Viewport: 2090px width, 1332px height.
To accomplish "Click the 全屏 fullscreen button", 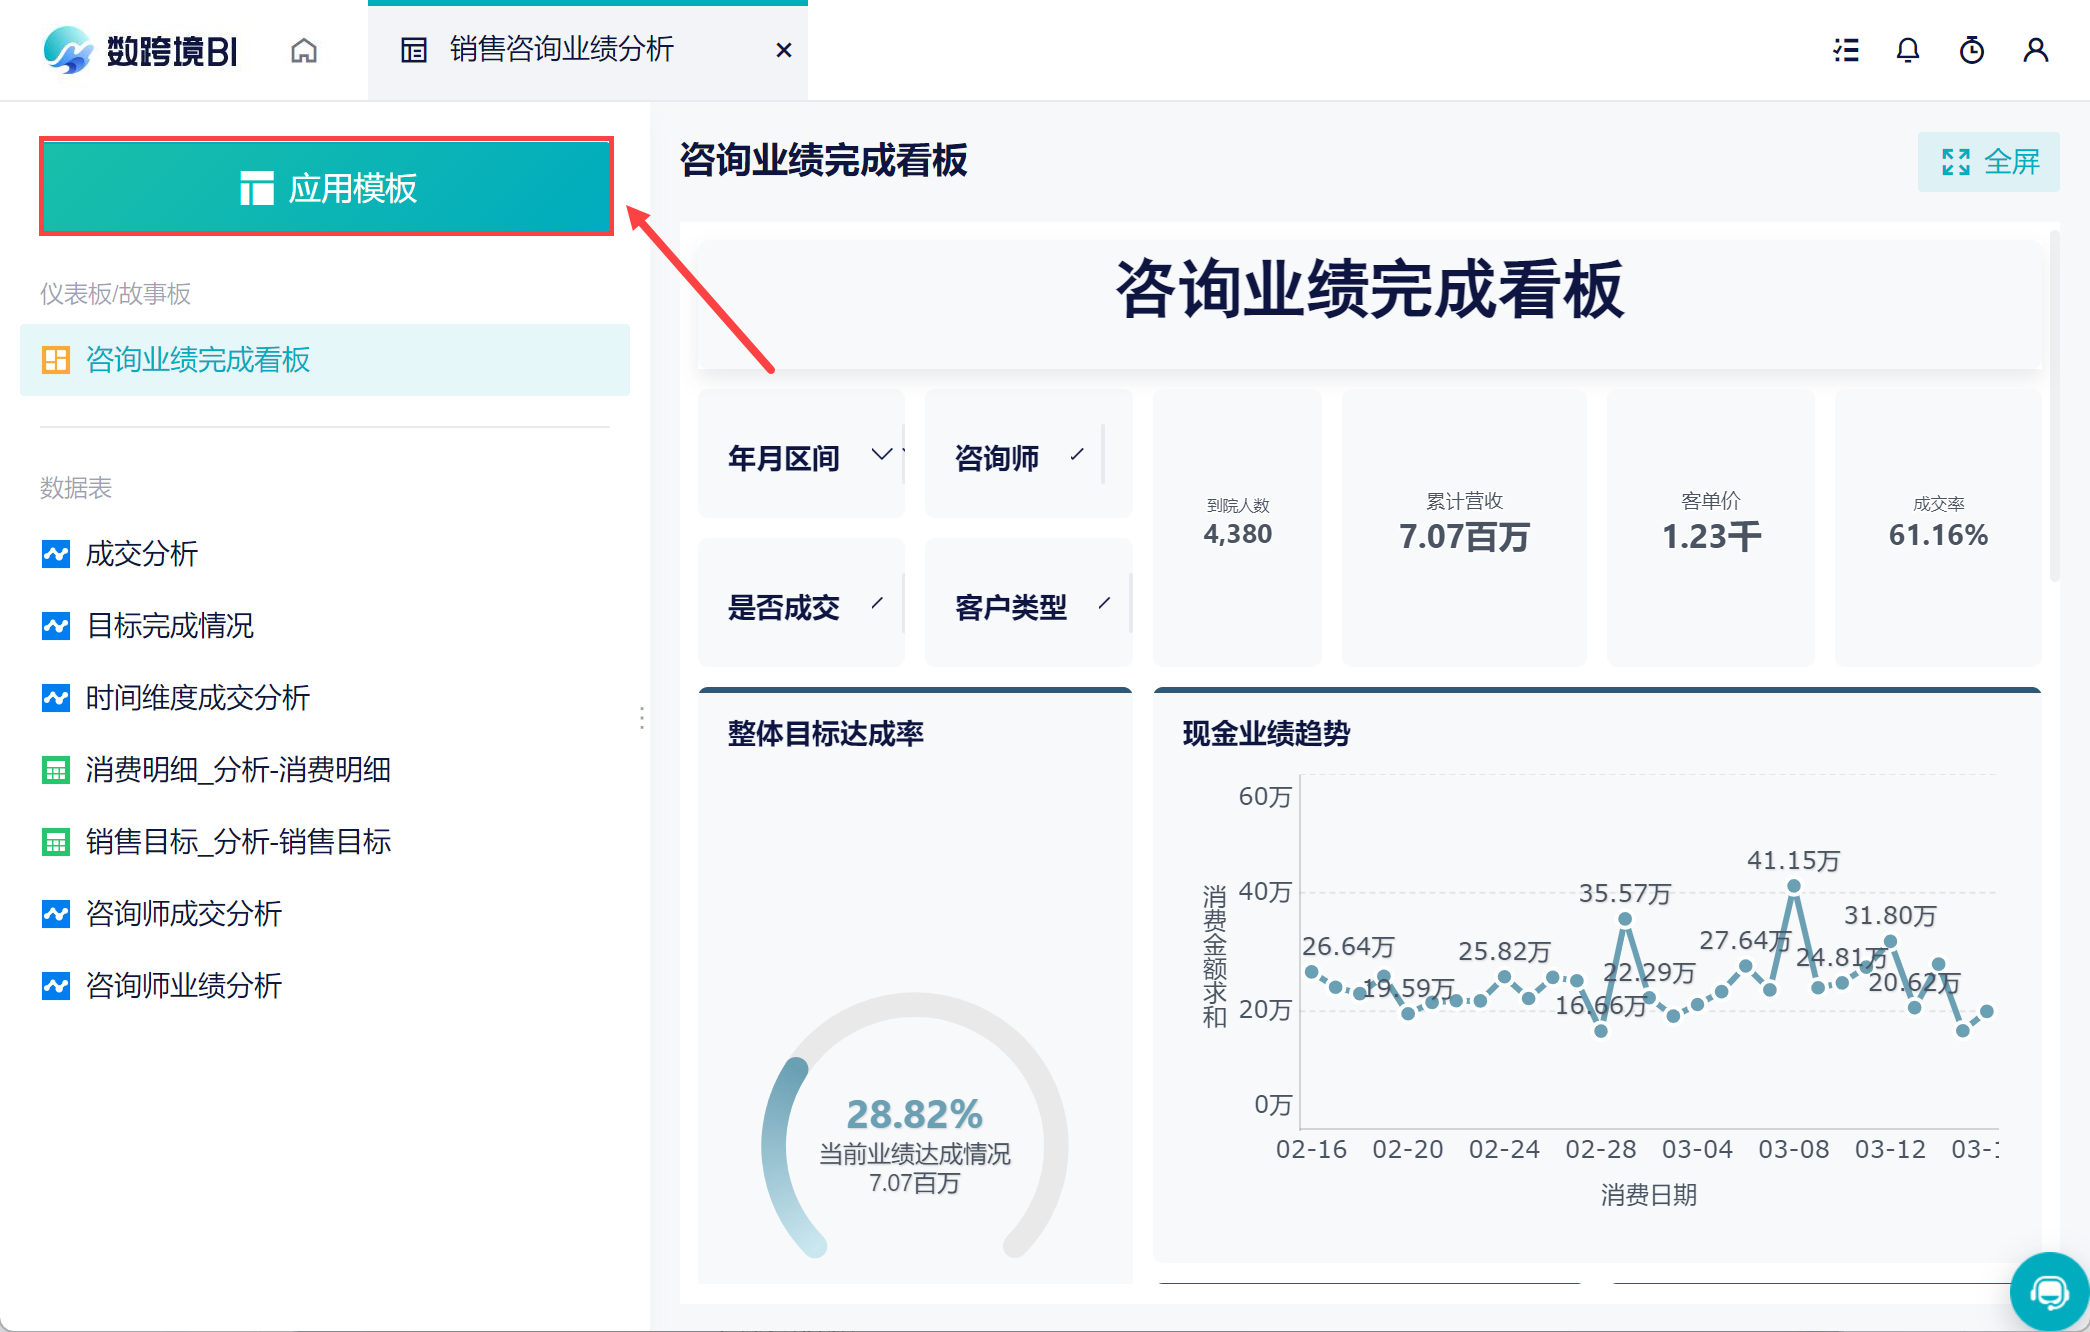I will click(1989, 161).
